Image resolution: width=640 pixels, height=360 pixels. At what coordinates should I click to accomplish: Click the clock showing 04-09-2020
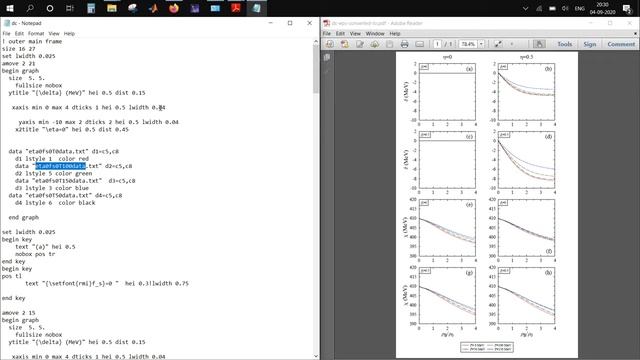click(x=602, y=9)
